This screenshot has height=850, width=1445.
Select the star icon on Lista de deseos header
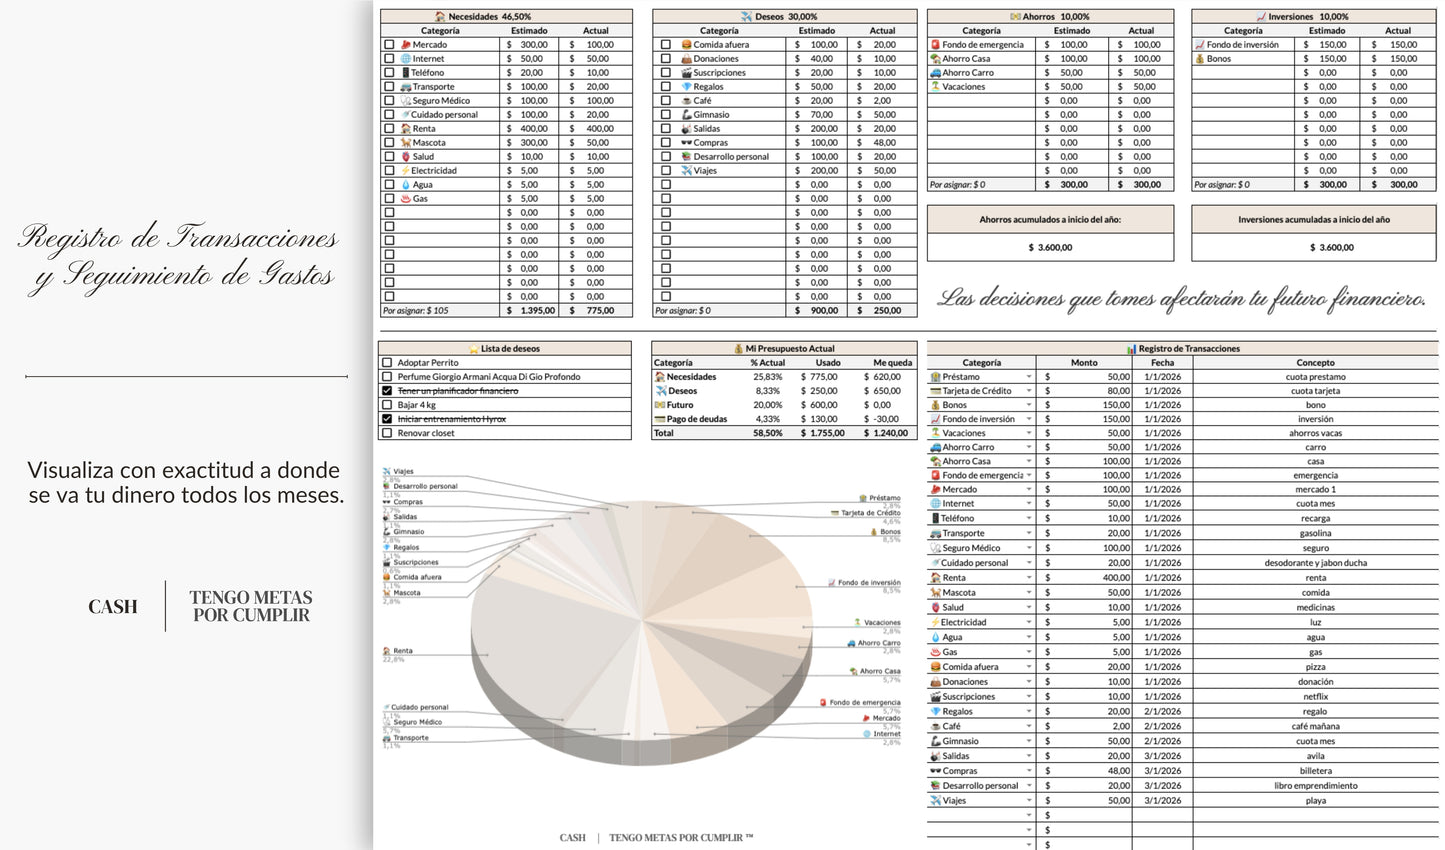coord(473,348)
